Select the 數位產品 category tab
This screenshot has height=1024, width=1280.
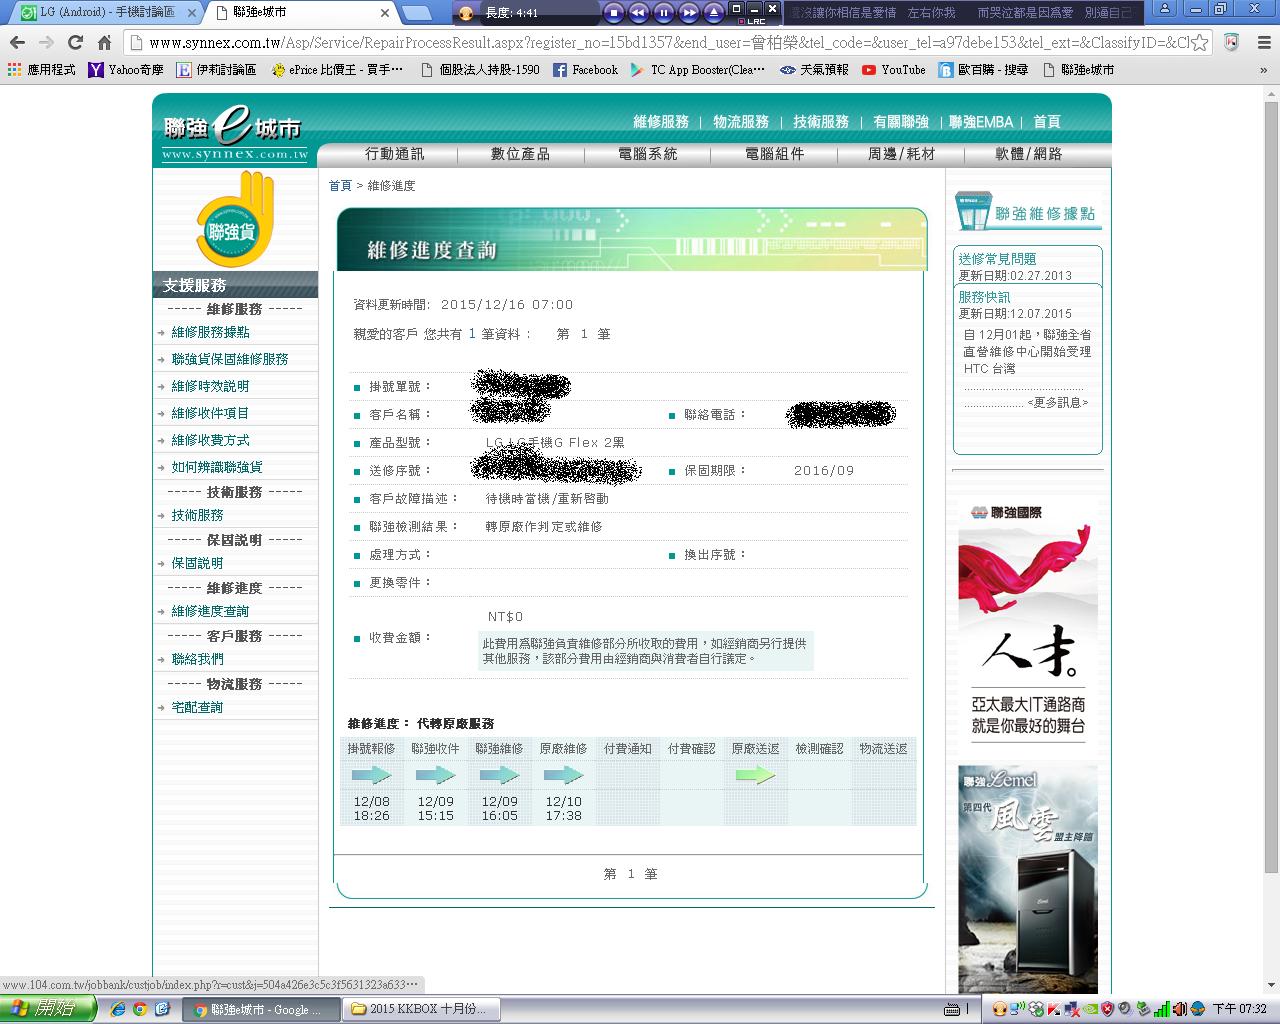[521, 154]
